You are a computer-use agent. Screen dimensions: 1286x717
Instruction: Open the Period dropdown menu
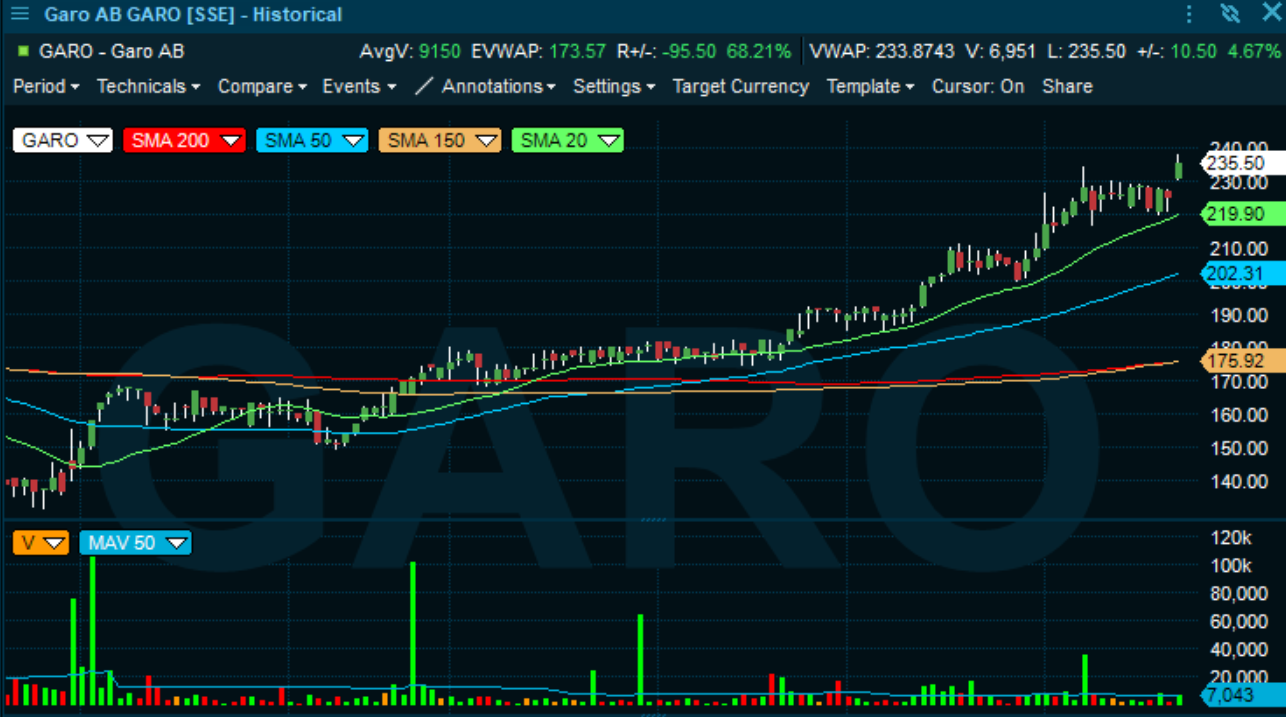[45, 86]
